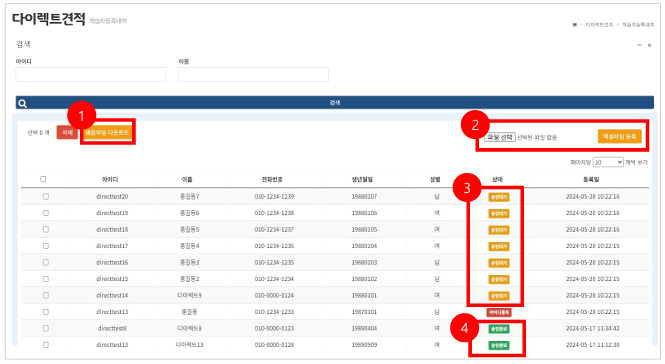Check the box for the 디이렉트13 row
The width and height of the screenshot is (665, 364).
pos(46,345)
